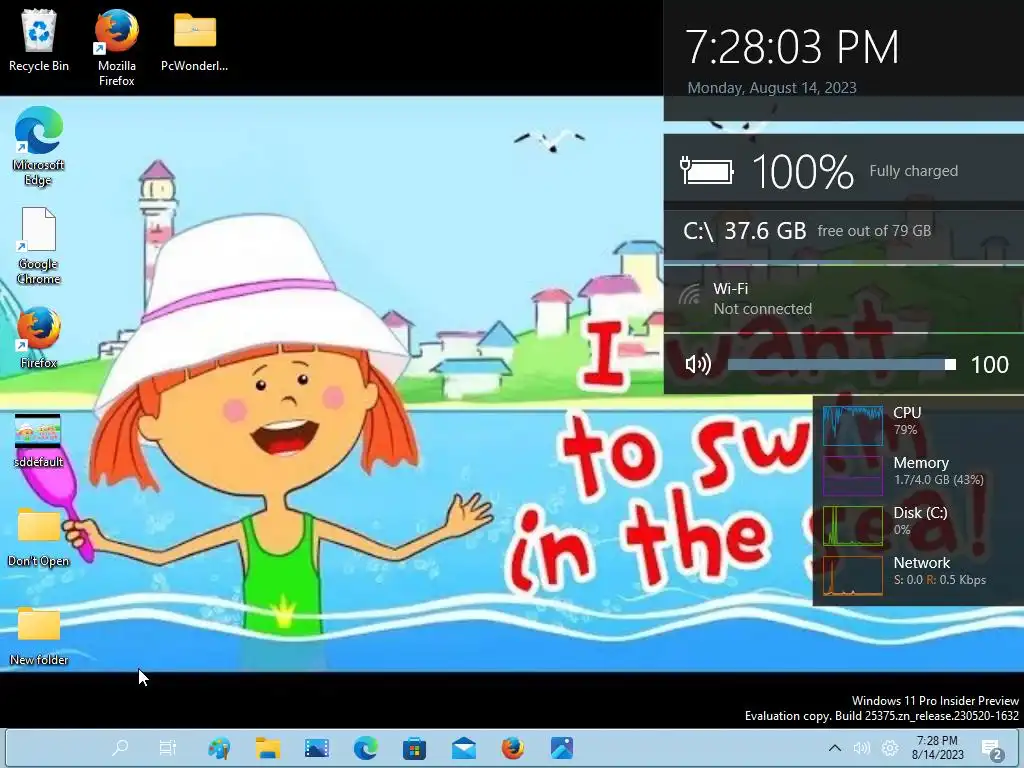The image size is (1024, 768).
Task: Click the widget speaker mute icon
Action: point(698,364)
